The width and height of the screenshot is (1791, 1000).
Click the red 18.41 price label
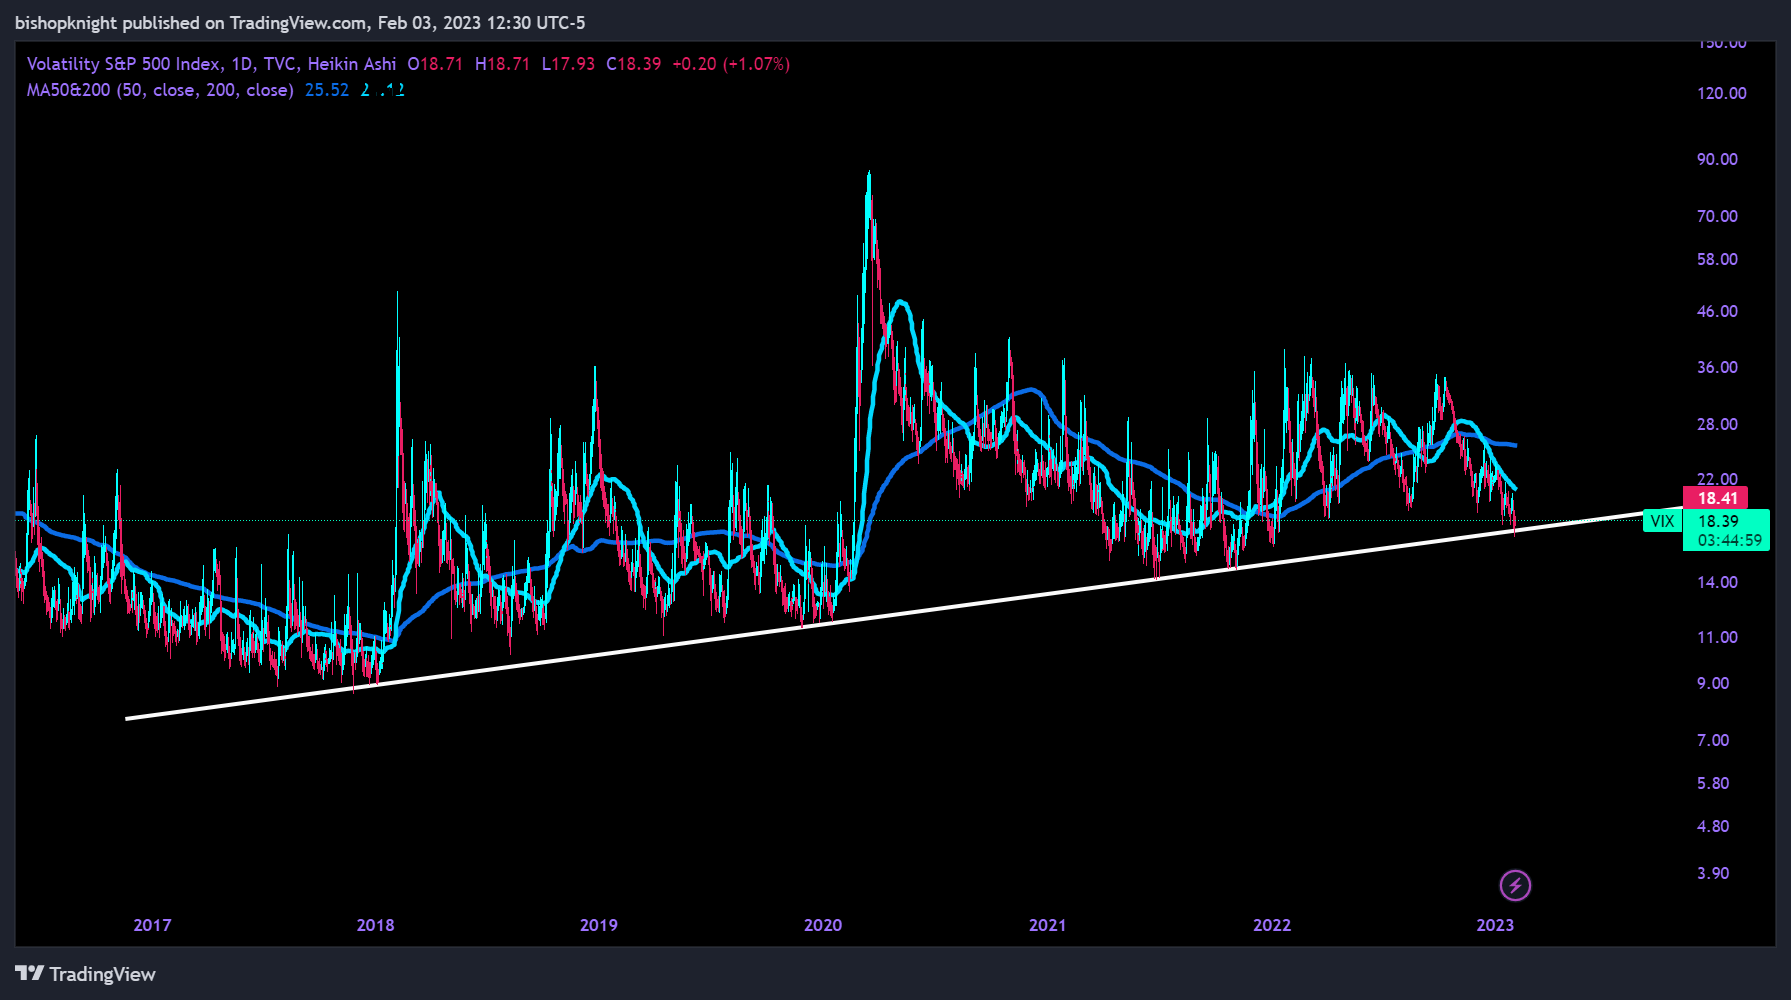point(1717,498)
